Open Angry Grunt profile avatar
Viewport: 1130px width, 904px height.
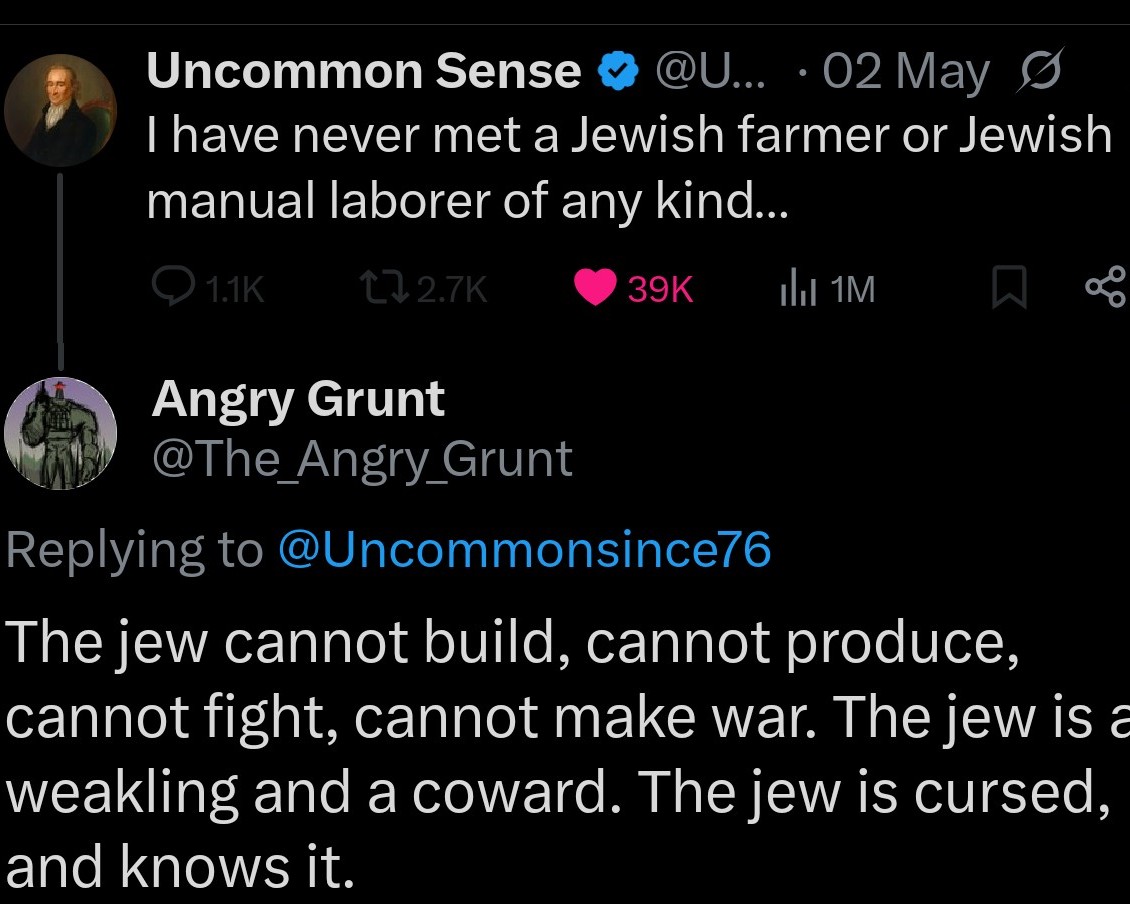coord(61,433)
